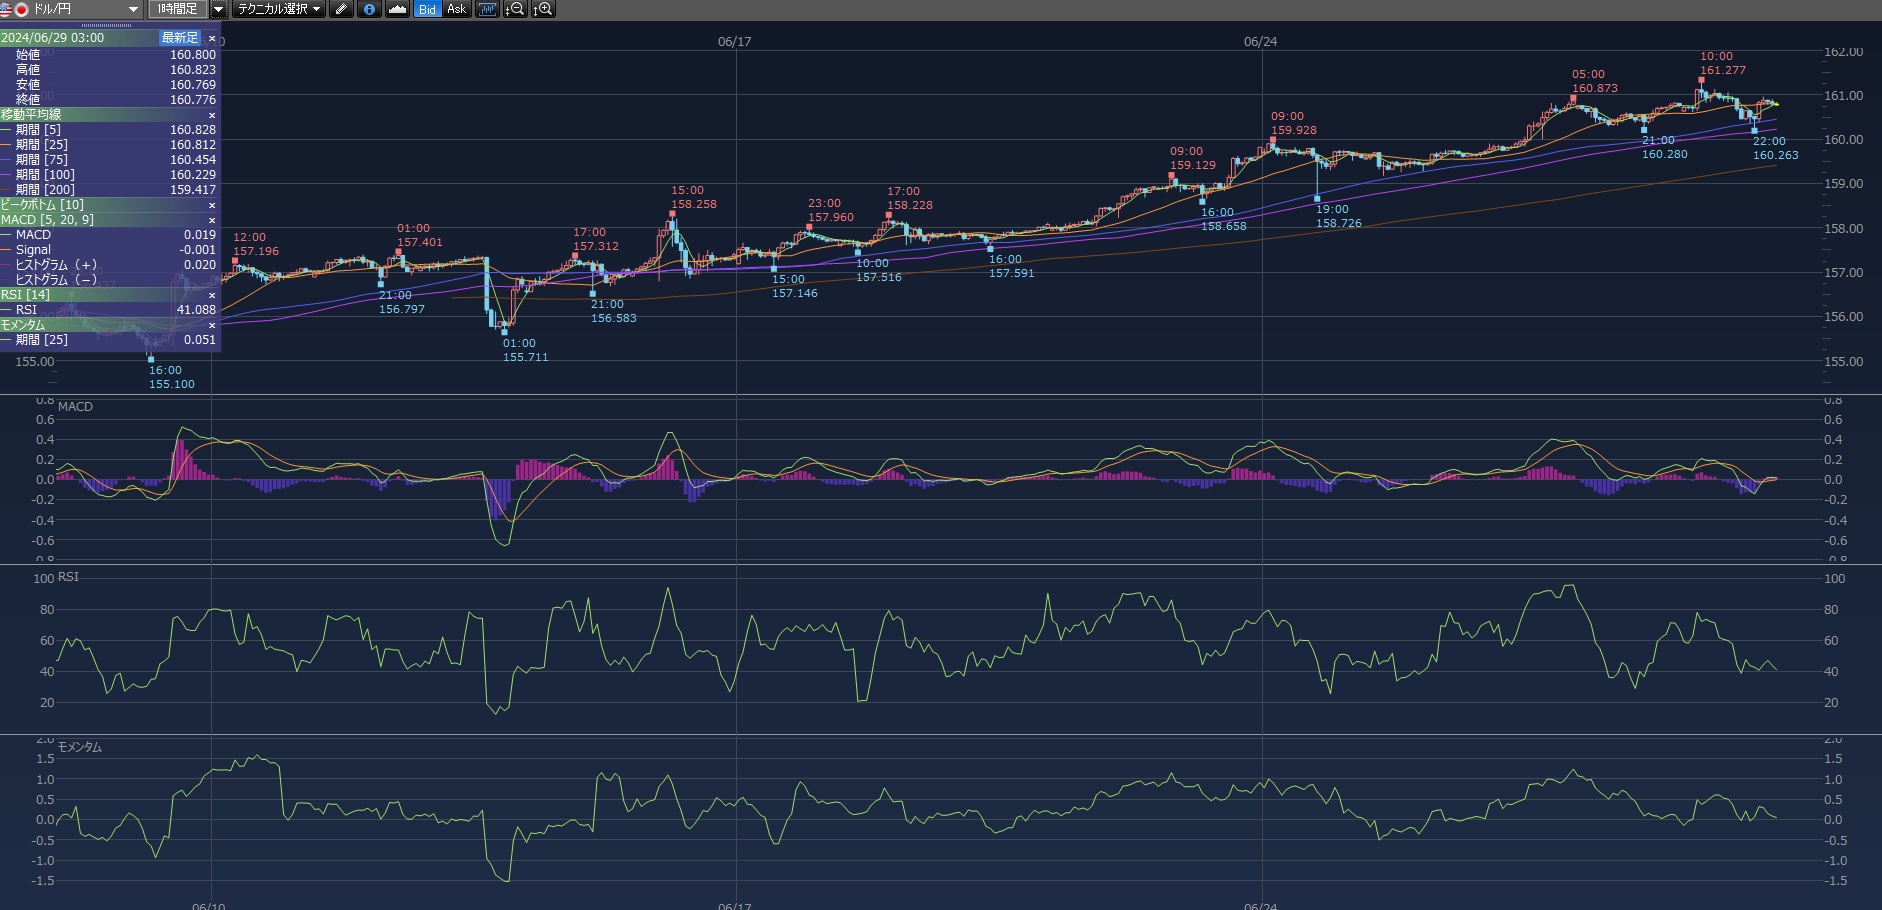Switch chart pricing to Ask

click(456, 9)
